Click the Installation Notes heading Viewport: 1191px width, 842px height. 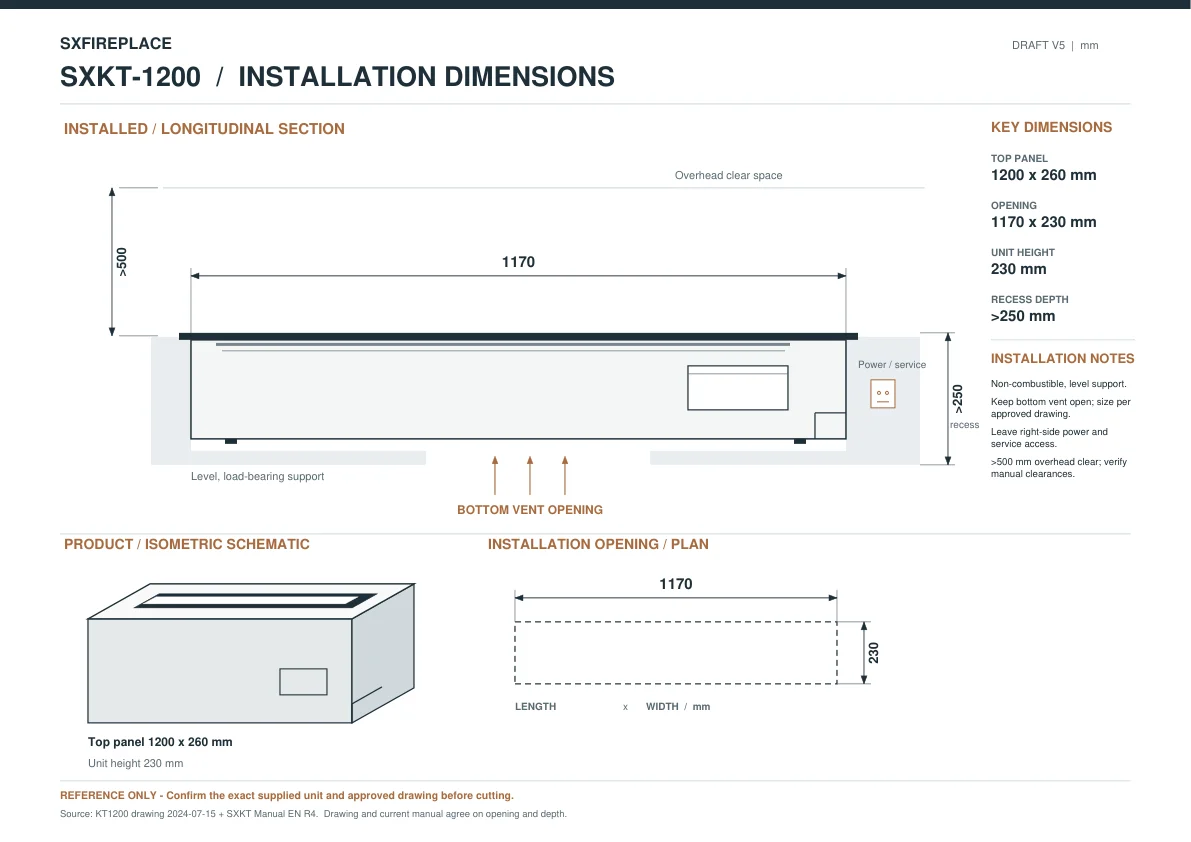1063,358
